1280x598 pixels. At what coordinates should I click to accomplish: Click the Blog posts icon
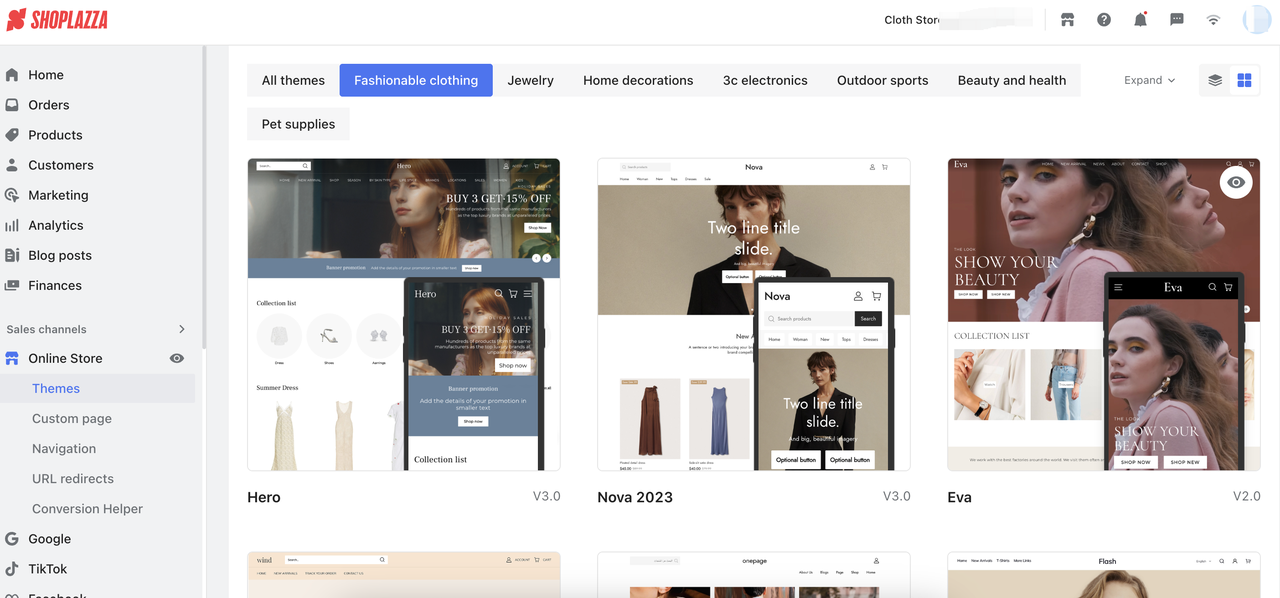(x=12, y=255)
